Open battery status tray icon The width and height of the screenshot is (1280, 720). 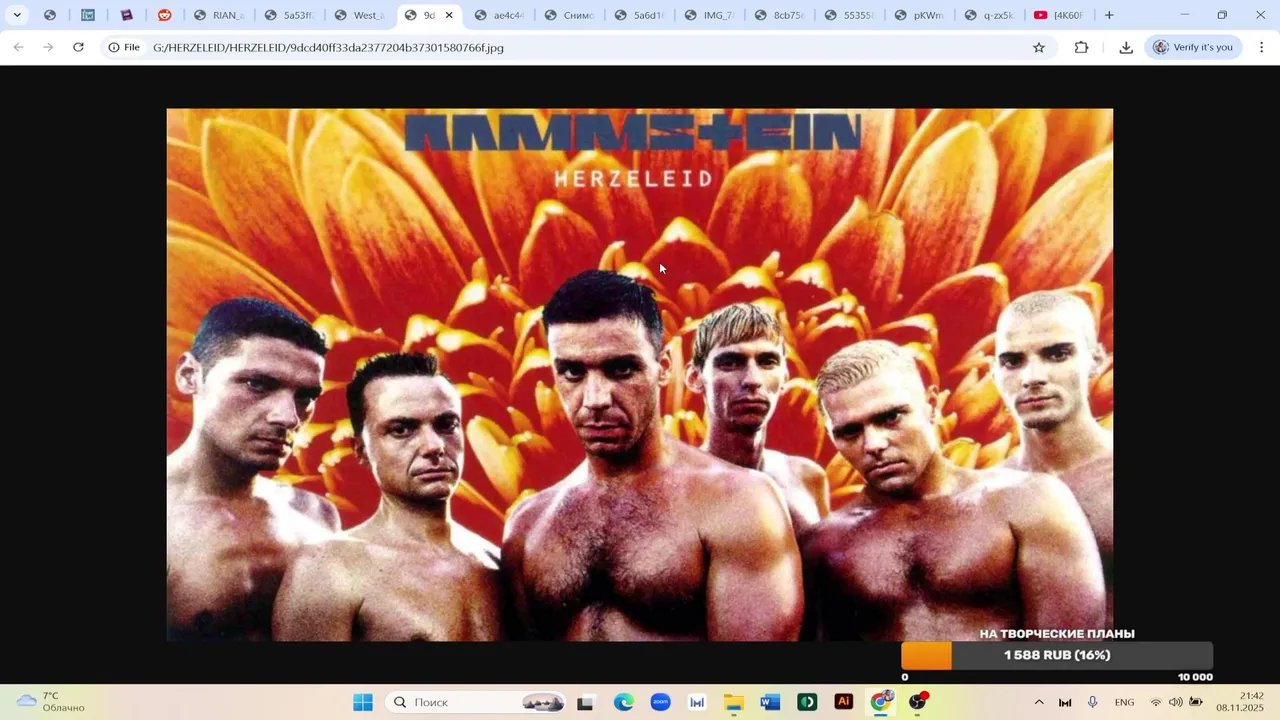click(x=1196, y=702)
